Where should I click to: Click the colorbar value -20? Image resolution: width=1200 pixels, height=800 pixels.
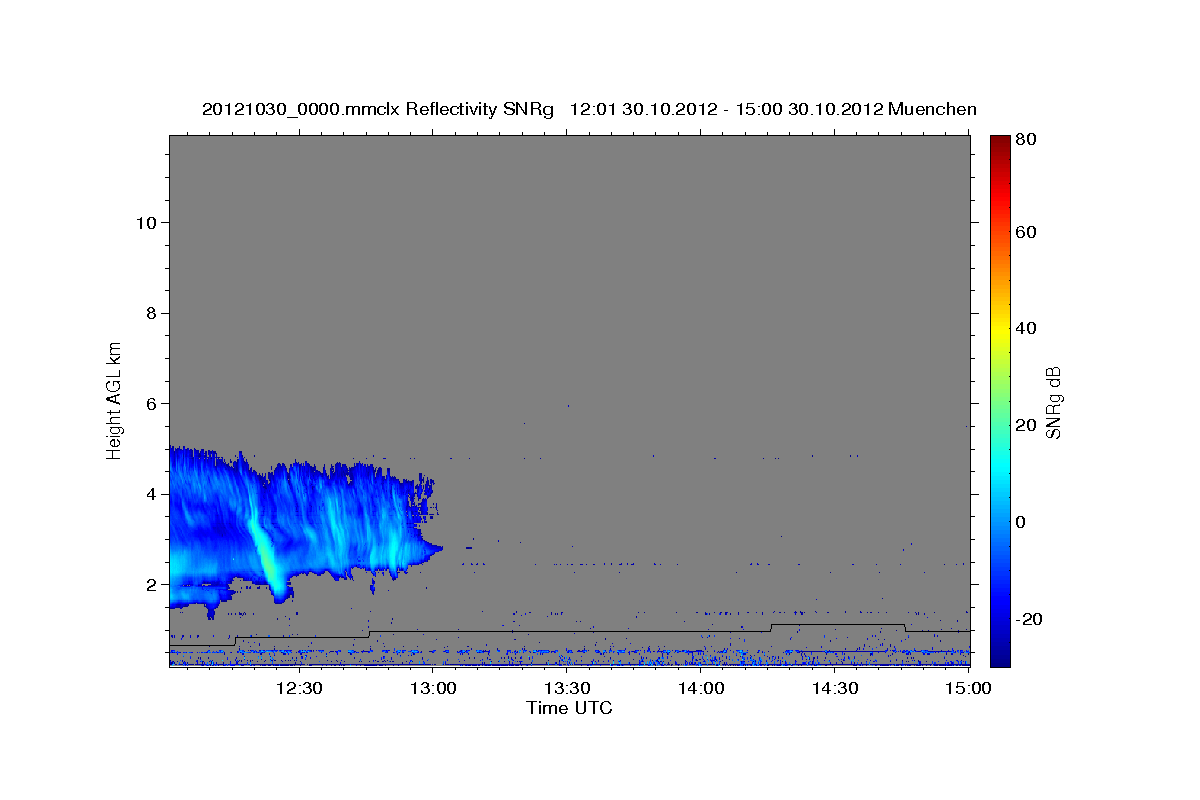click(x=1030, y=619)
